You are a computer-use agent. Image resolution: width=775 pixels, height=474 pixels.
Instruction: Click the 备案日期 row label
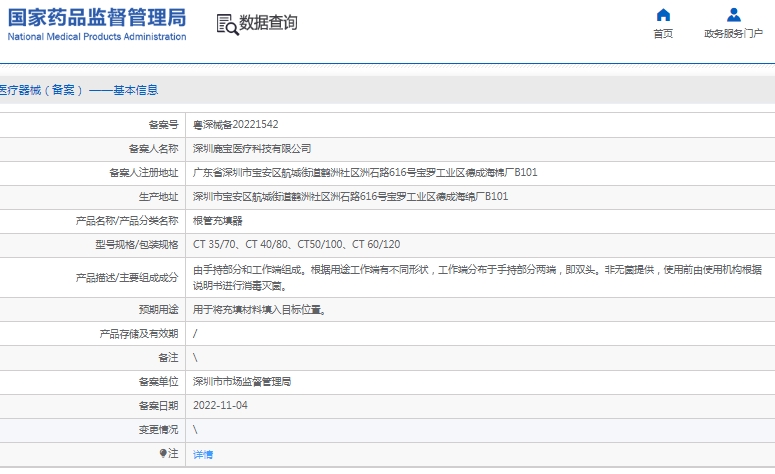click(159, 406)
